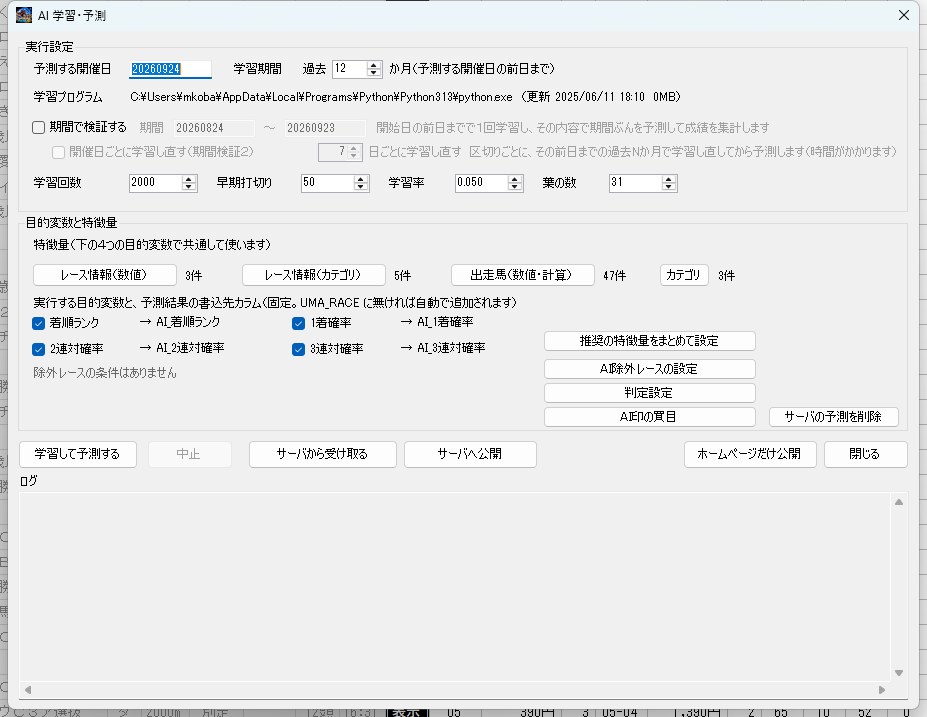The image size is (927, 717).
Task: Toggle 1着確率 checkbox
Action: pyautogui.click(x=299, y=323)
